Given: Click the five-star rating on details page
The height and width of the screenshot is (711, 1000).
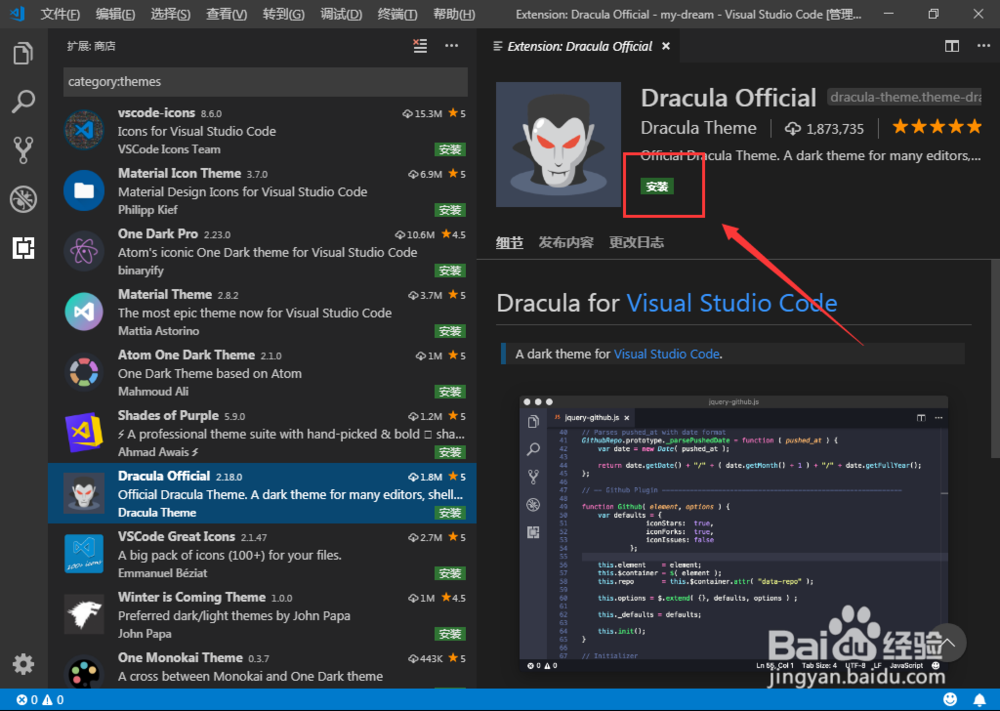Looking at the screenshot, I should 937,127.
